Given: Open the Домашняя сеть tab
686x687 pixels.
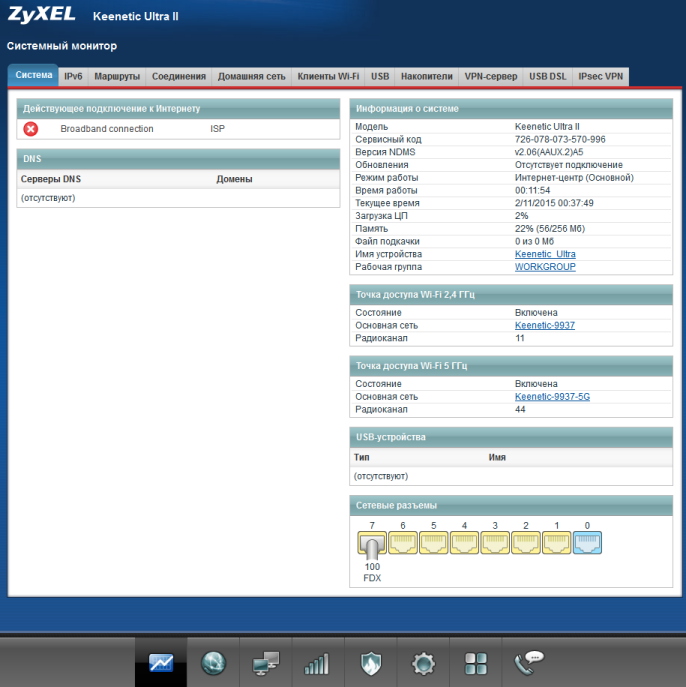Looking at the screenshot, I should [x=251, y=76].
